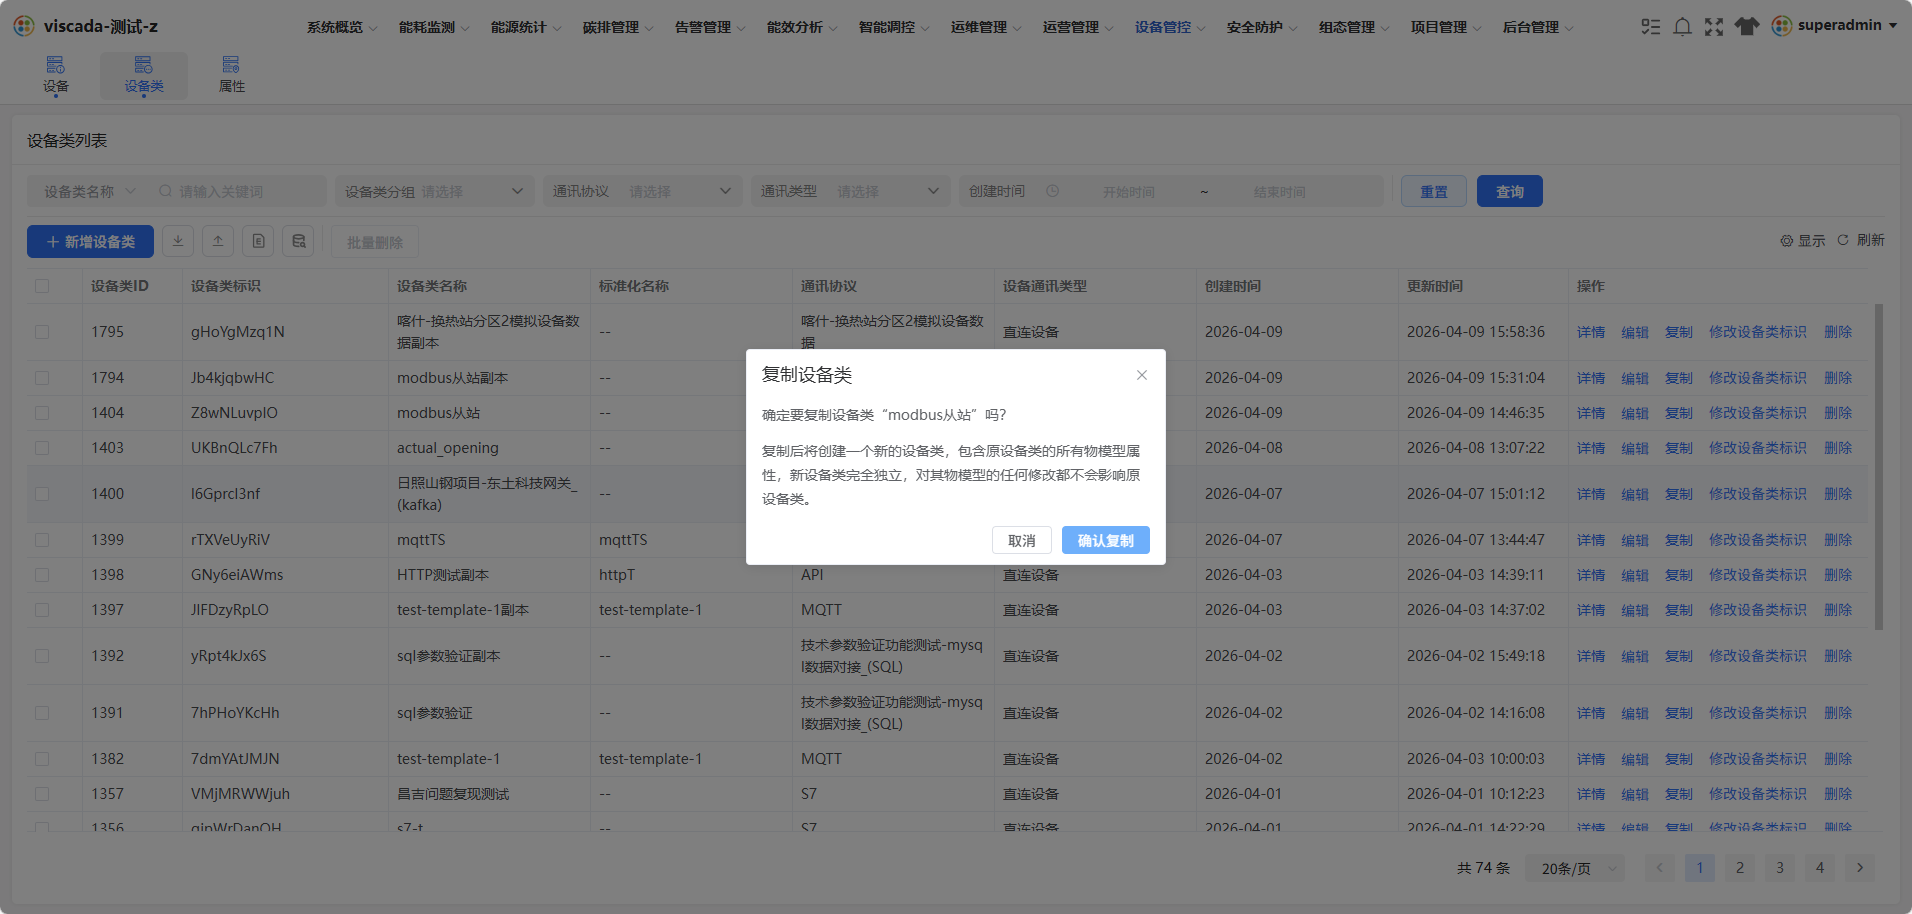The image size is (1912, 914).
Task: Click 详情 link for ID 1404
Action: [1591, 413]
